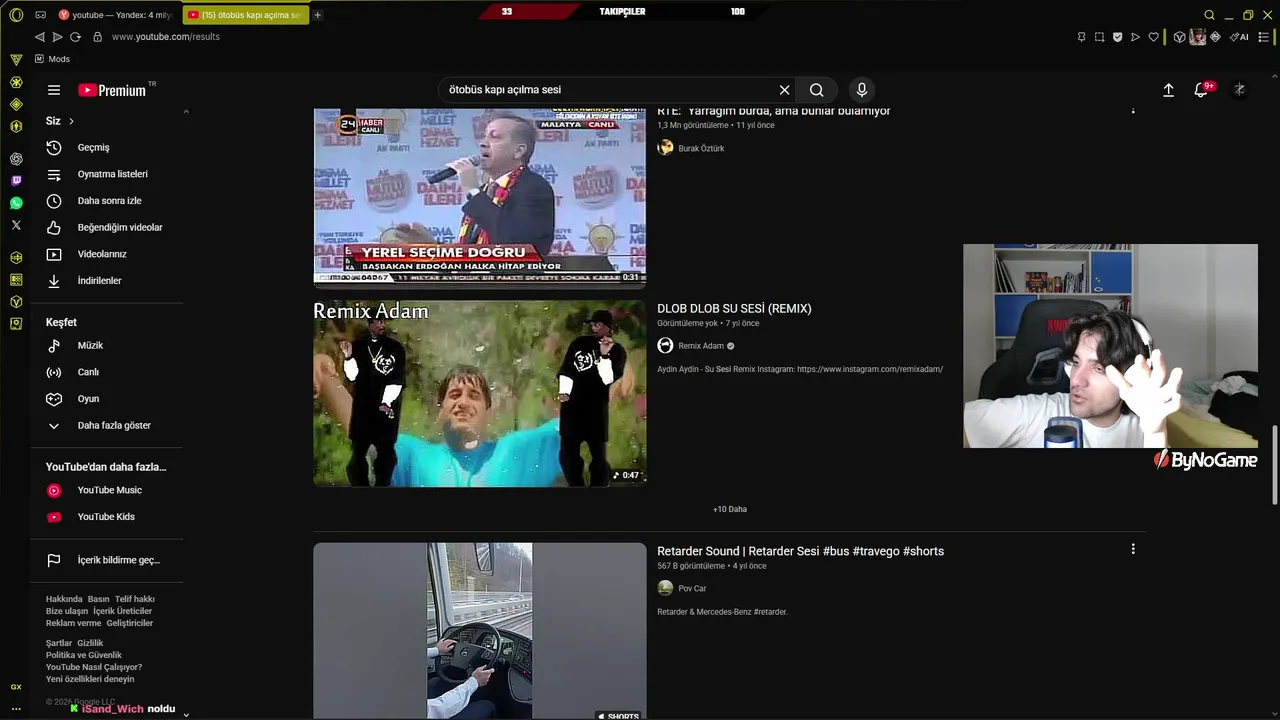Switch to the 'youtube — Yandex' tab

115,15
